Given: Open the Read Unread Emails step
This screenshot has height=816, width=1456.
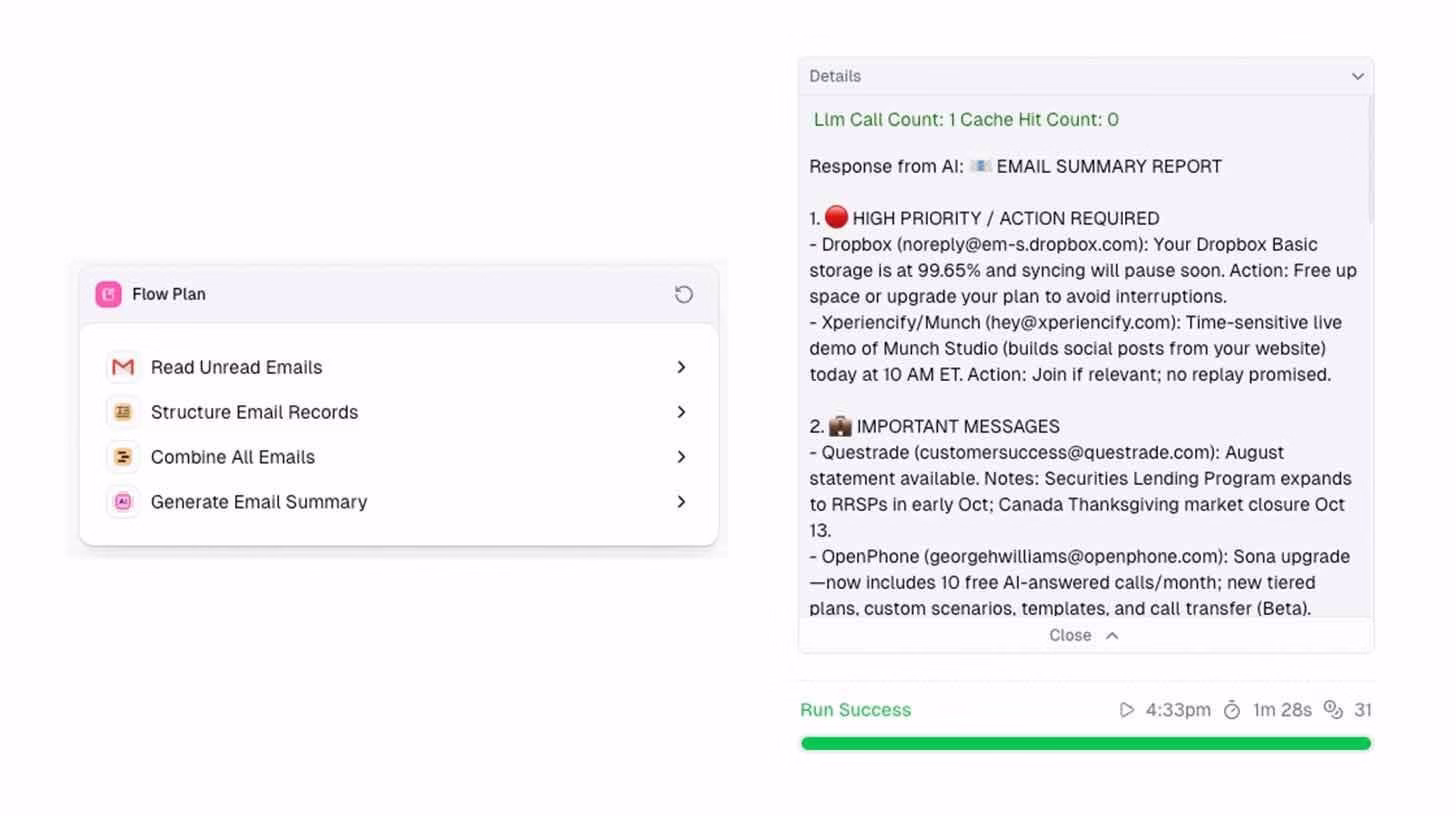Looking at the screenshot, I should (x=398, y=367).
